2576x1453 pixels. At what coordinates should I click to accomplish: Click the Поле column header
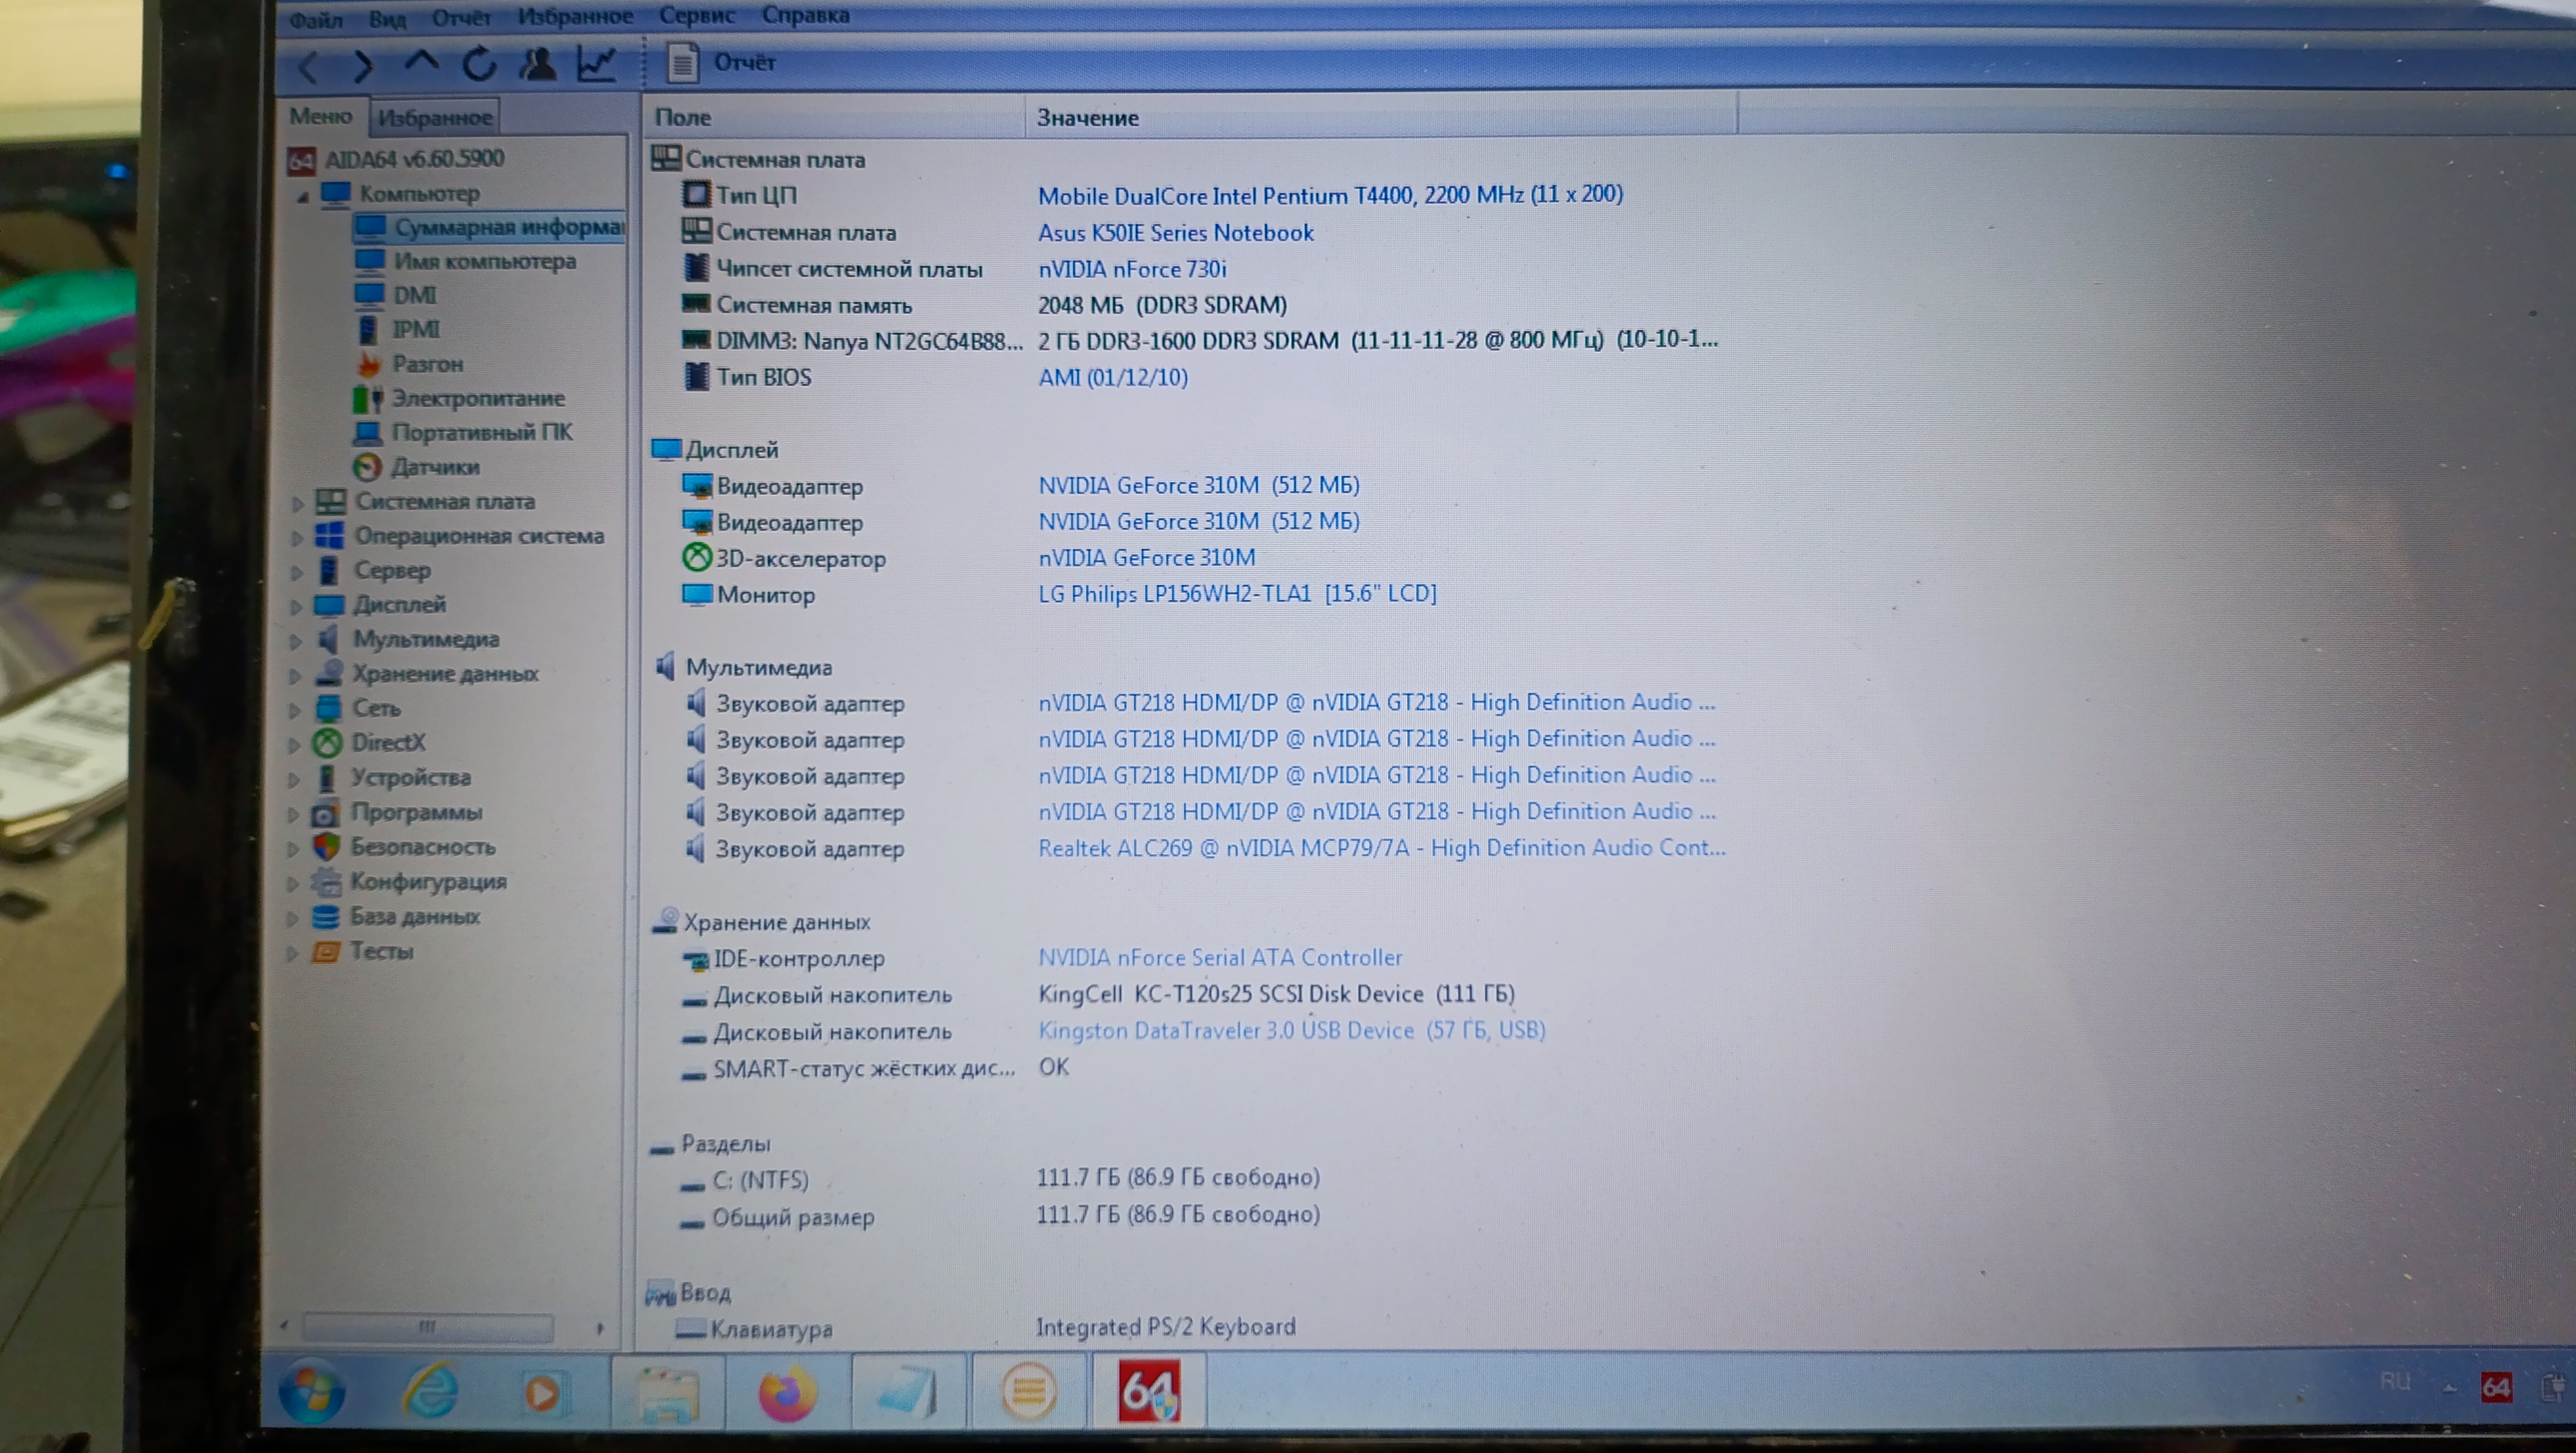click(x=834, y=117)
